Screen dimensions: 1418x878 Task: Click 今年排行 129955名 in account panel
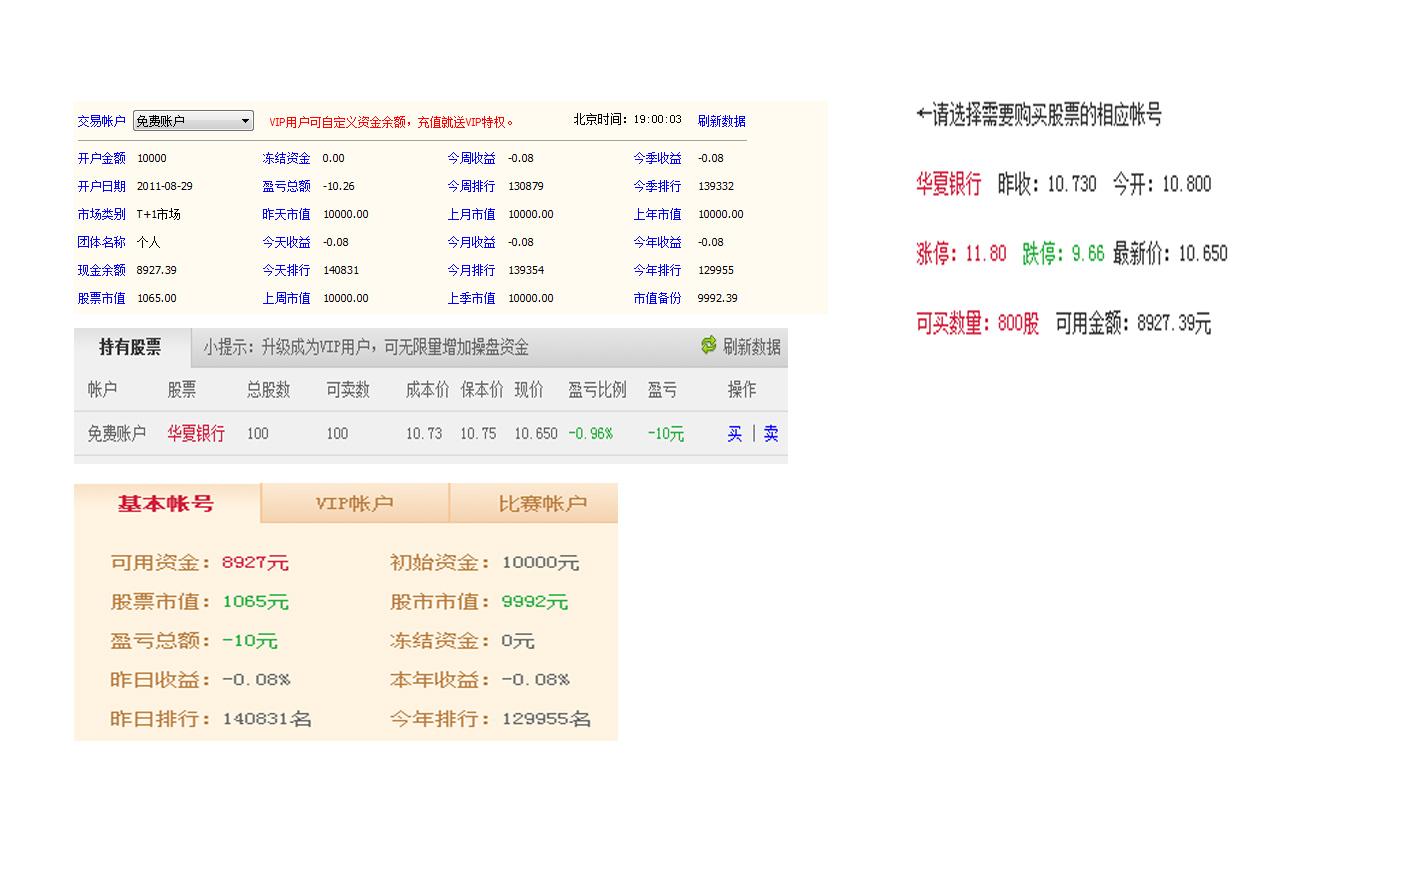490,718
